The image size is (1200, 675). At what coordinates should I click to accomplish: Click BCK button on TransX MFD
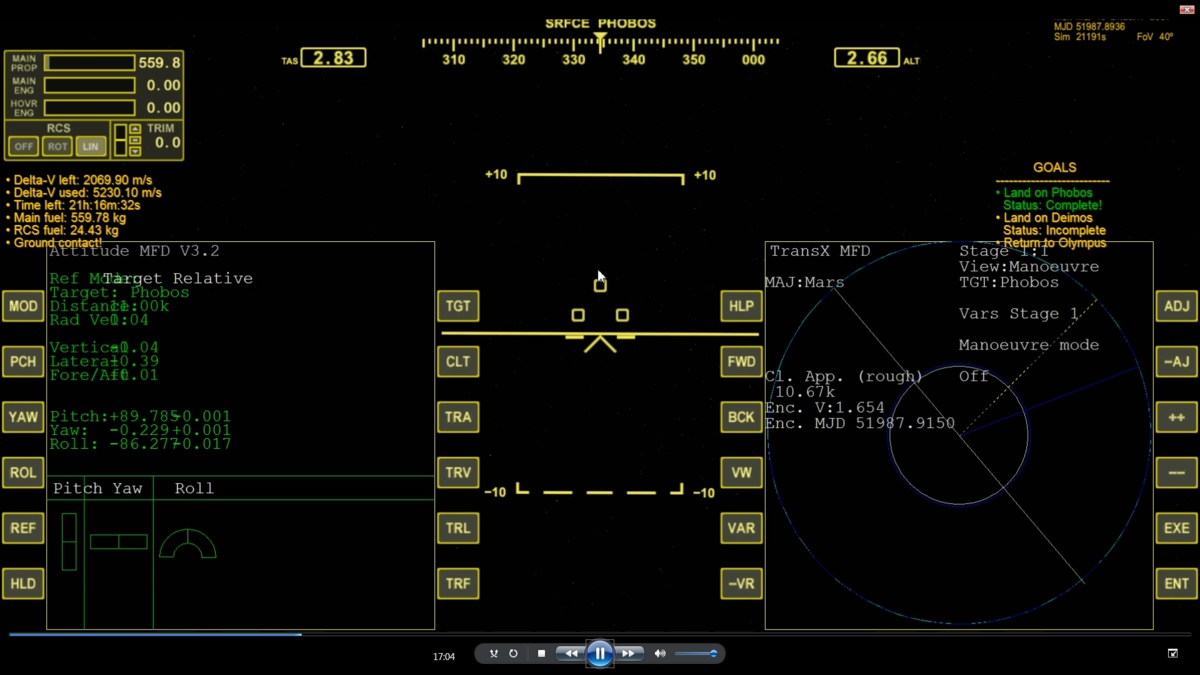741,417
